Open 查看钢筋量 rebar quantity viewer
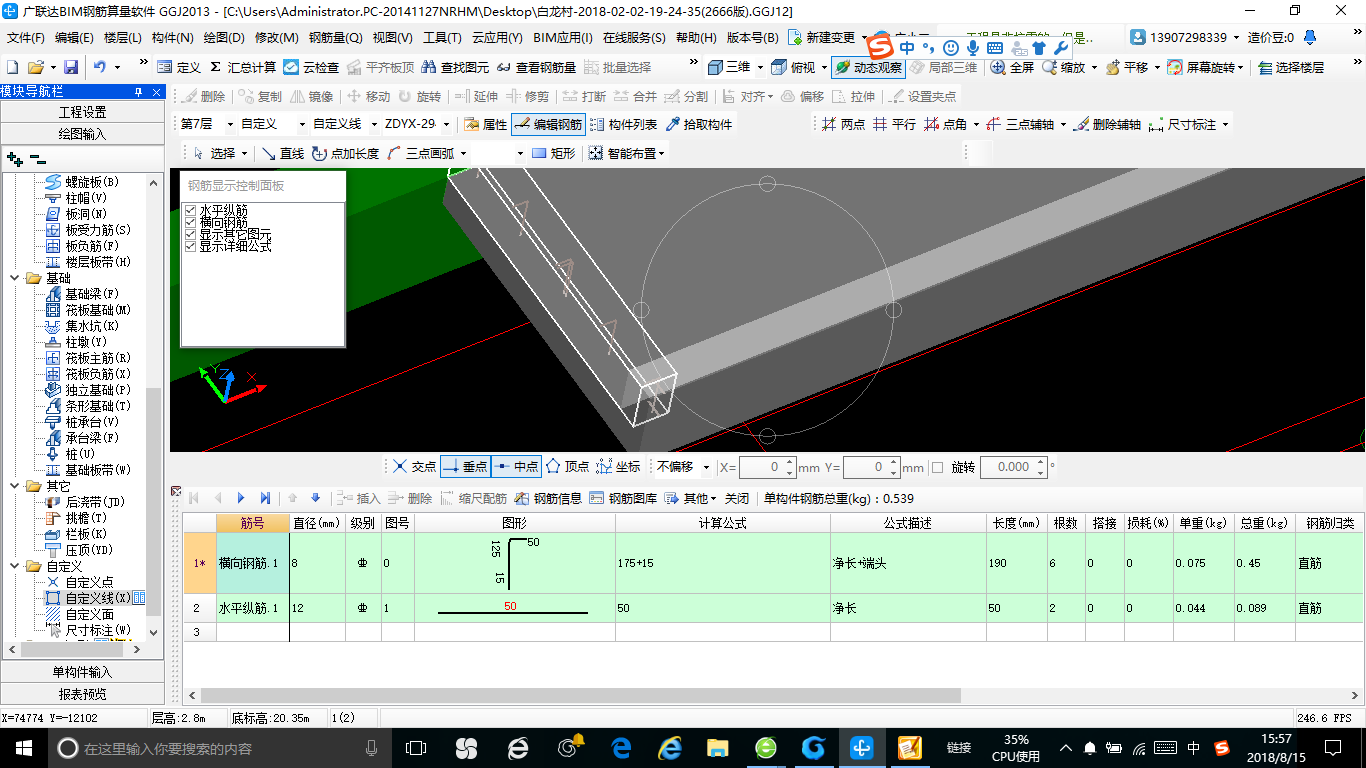The image size is (1366, 768). (536, 67)
